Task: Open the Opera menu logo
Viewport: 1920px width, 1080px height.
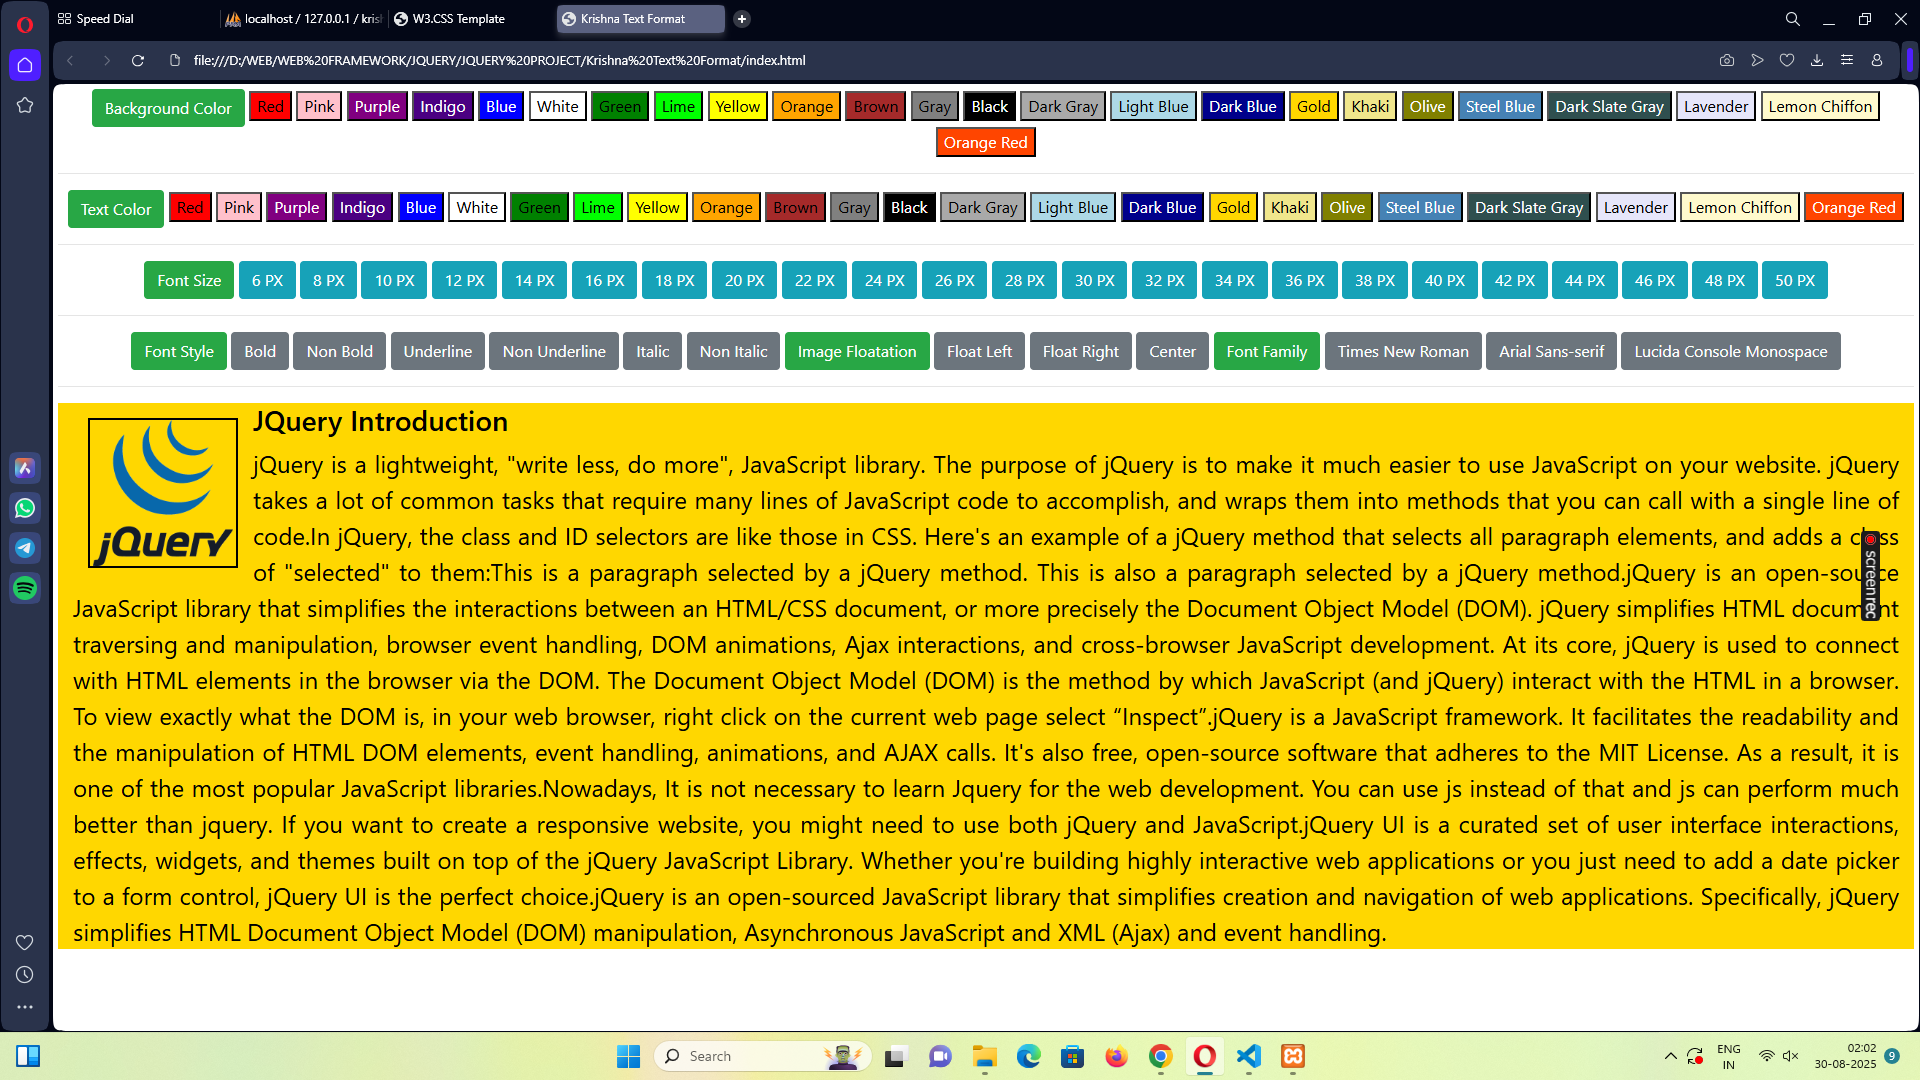Action: point(25,24)
